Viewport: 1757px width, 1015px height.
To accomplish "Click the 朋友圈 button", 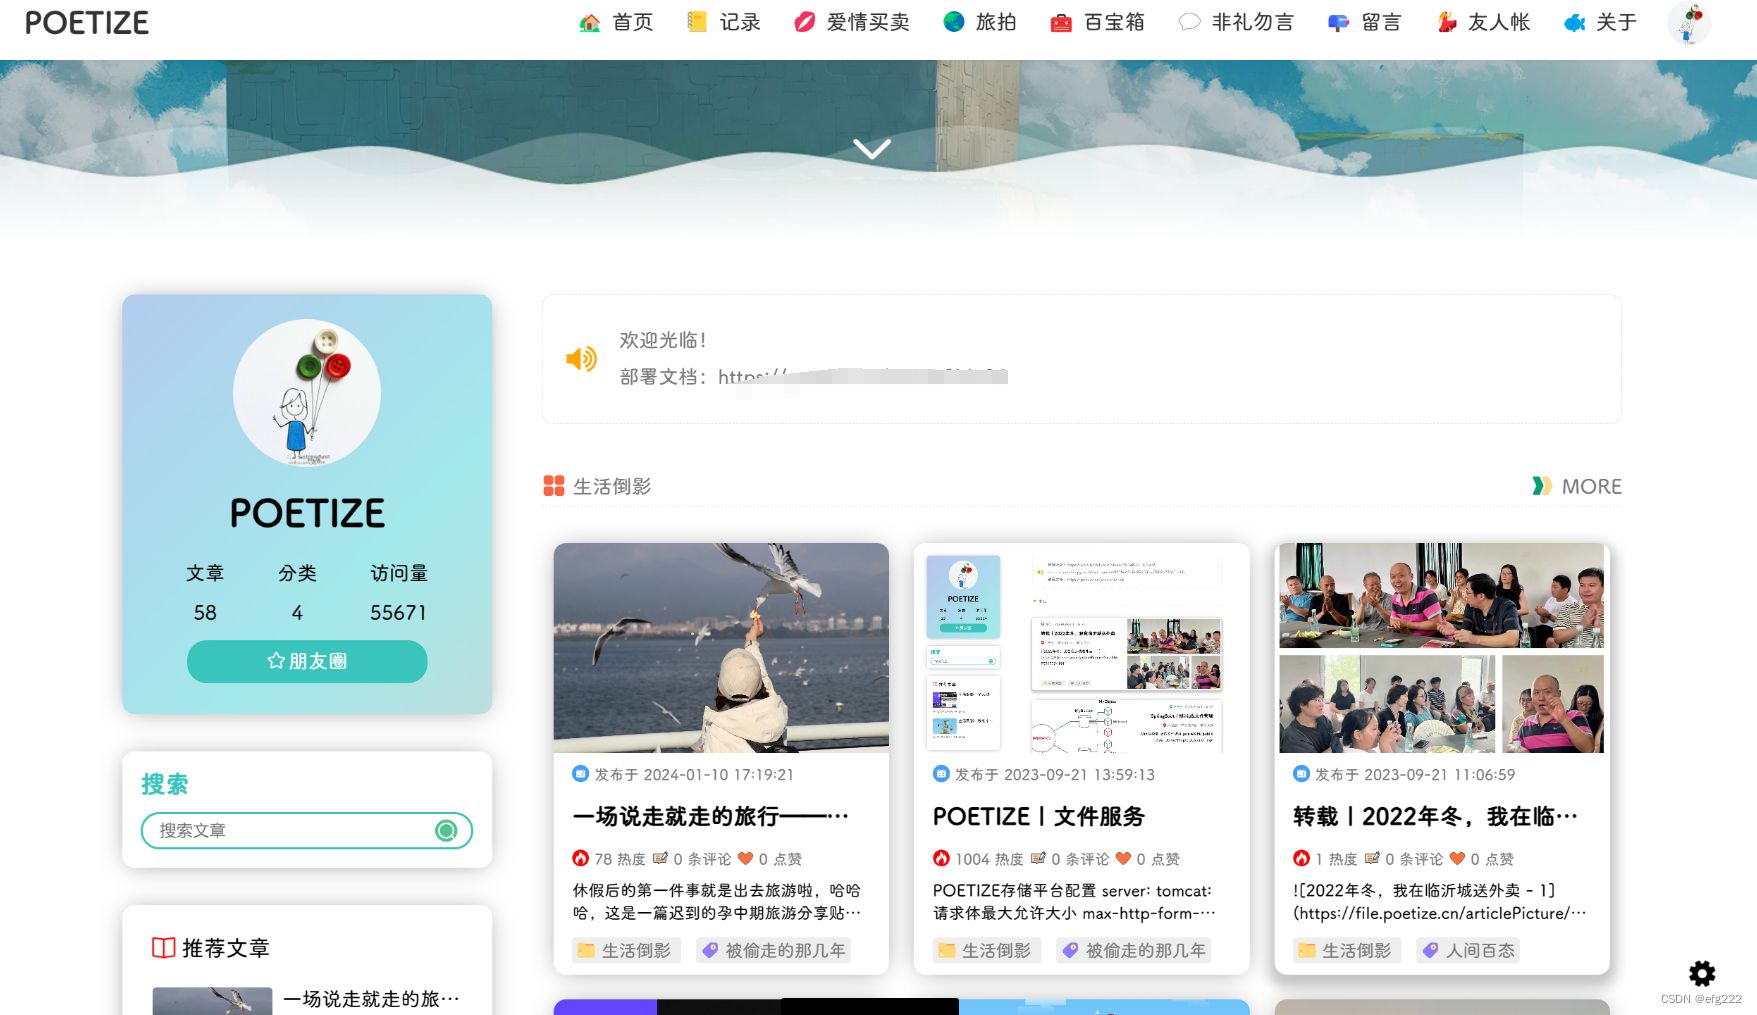I will (306, 661).
